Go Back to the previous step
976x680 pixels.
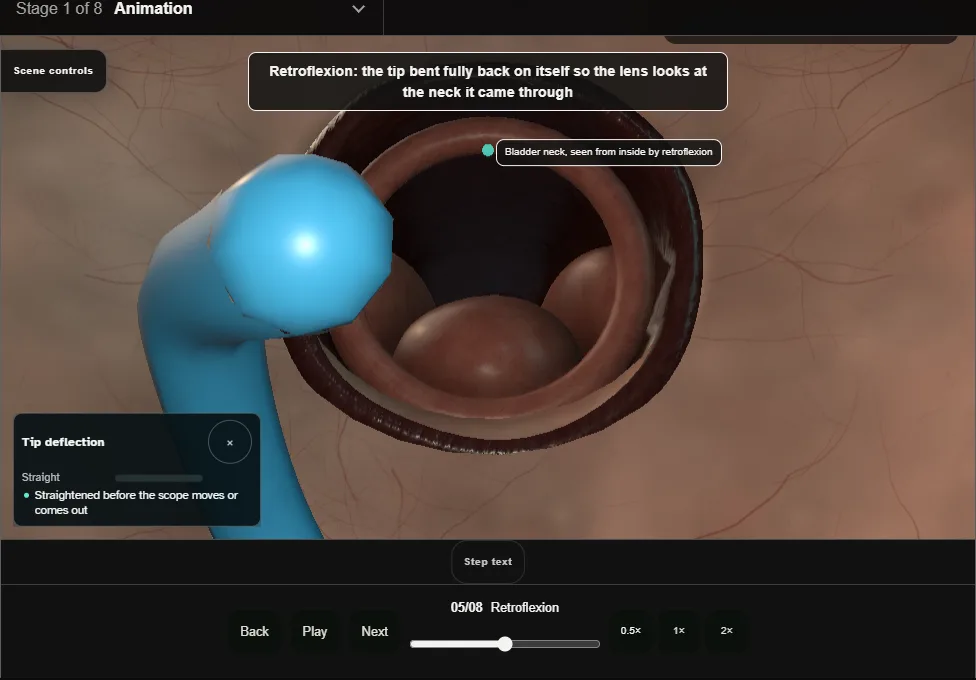(x=255, y=631)
